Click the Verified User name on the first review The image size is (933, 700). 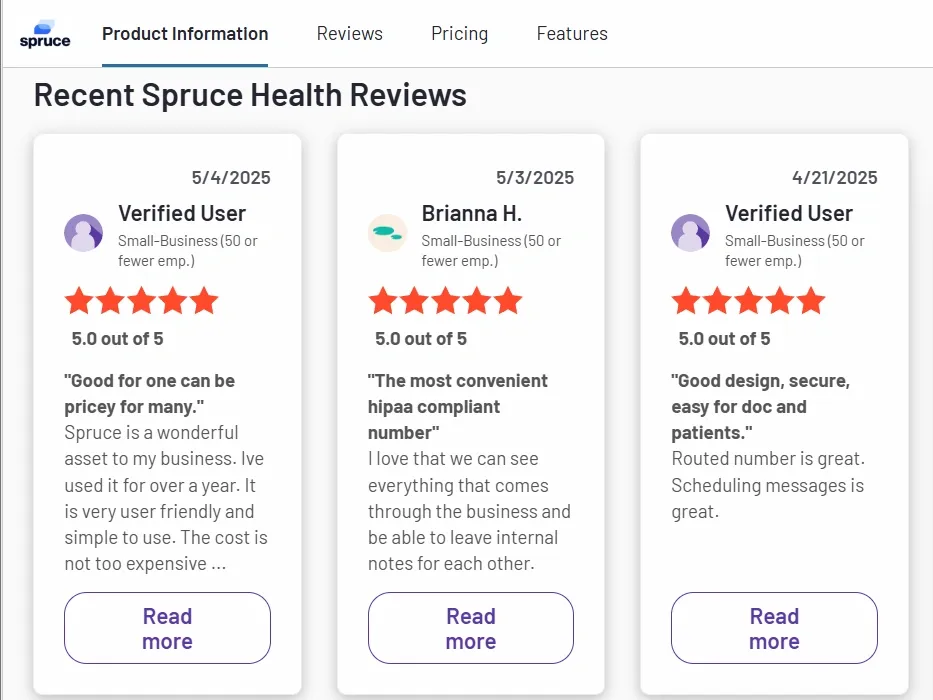coord(182,212)
